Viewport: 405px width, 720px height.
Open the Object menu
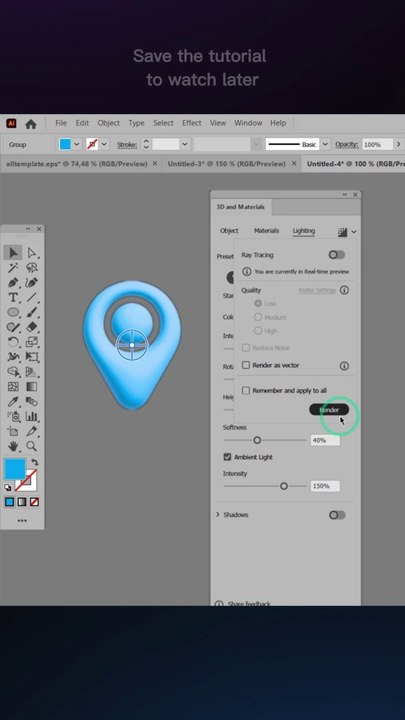click(108, 123)
